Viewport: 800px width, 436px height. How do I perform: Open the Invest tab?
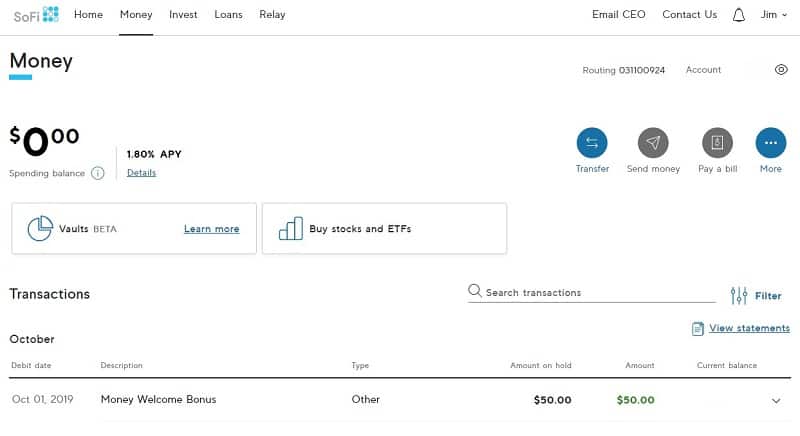pyautogui.click(x=183, y=15)
